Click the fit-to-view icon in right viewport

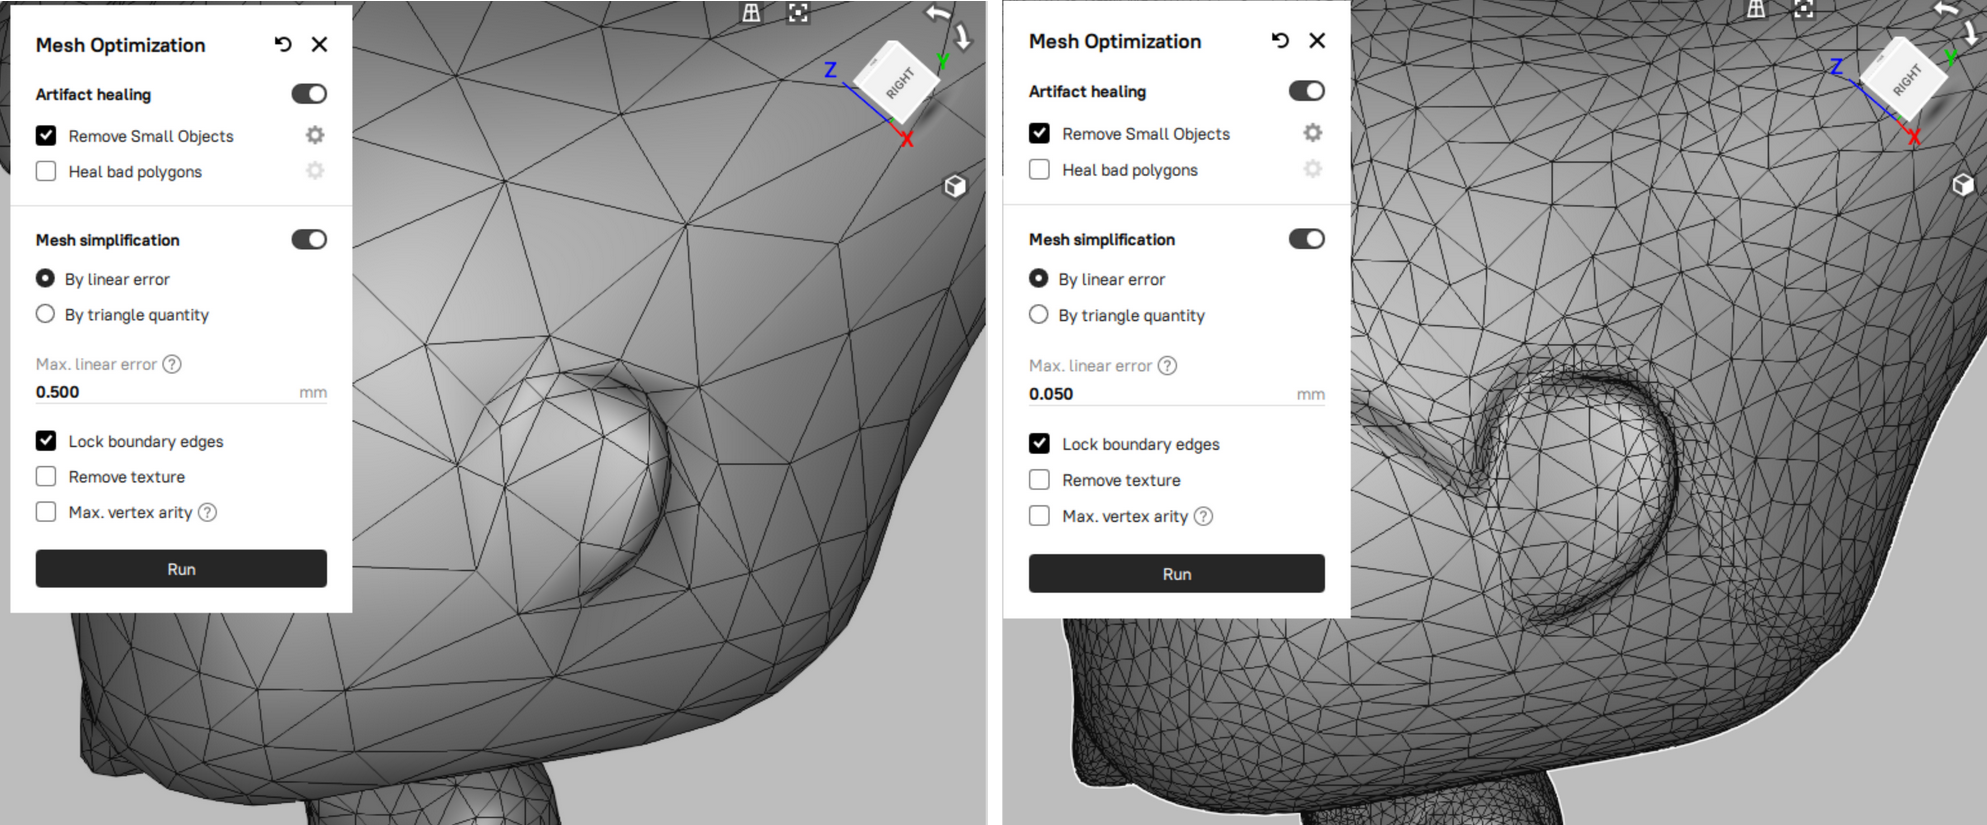coord(1804,9)
